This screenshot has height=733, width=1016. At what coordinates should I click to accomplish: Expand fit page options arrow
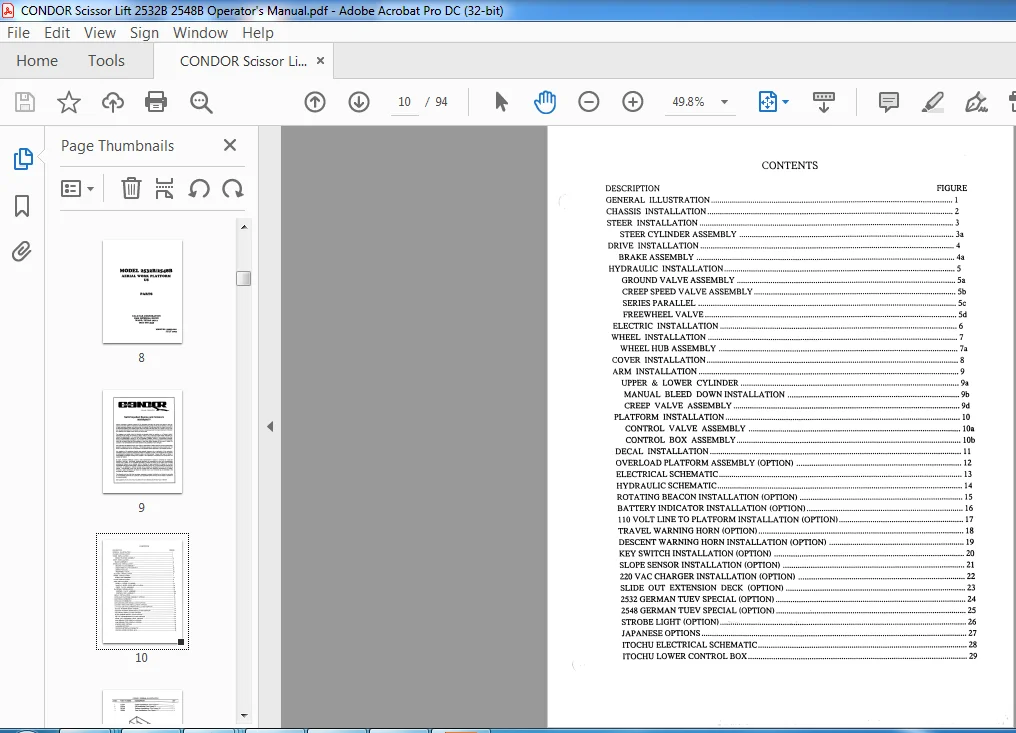click(x=785, y=102)
